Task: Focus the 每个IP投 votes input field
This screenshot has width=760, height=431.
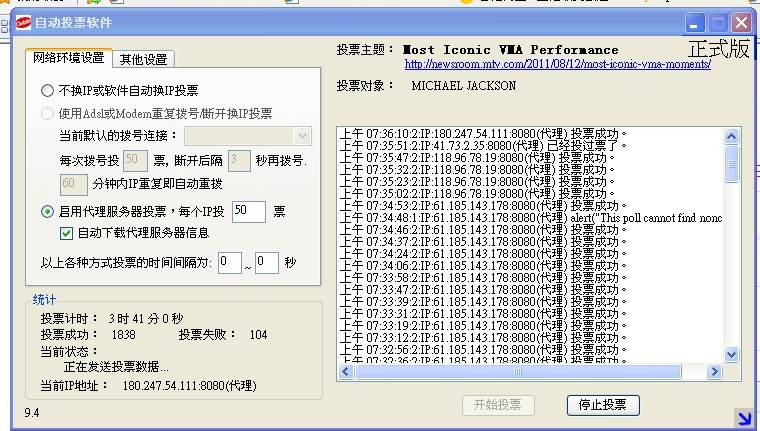Action: [249, 212]
